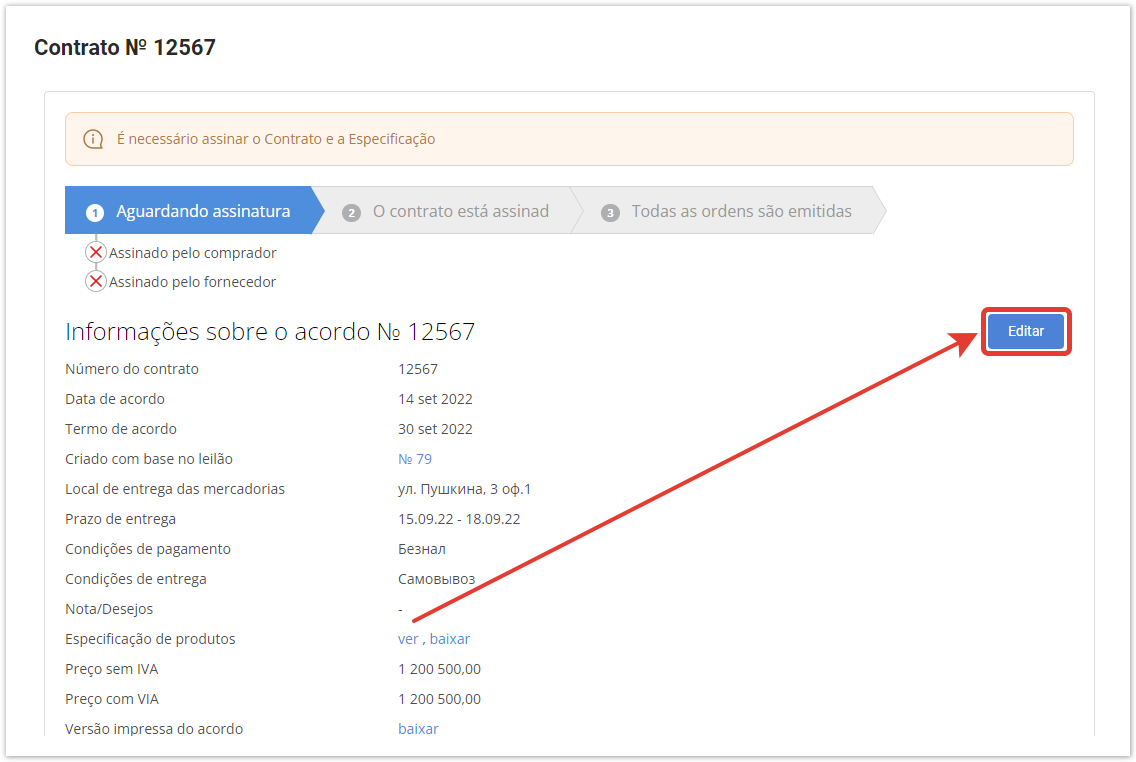Select the Todas as ordens são emitidas step

(x=741, y=211)
